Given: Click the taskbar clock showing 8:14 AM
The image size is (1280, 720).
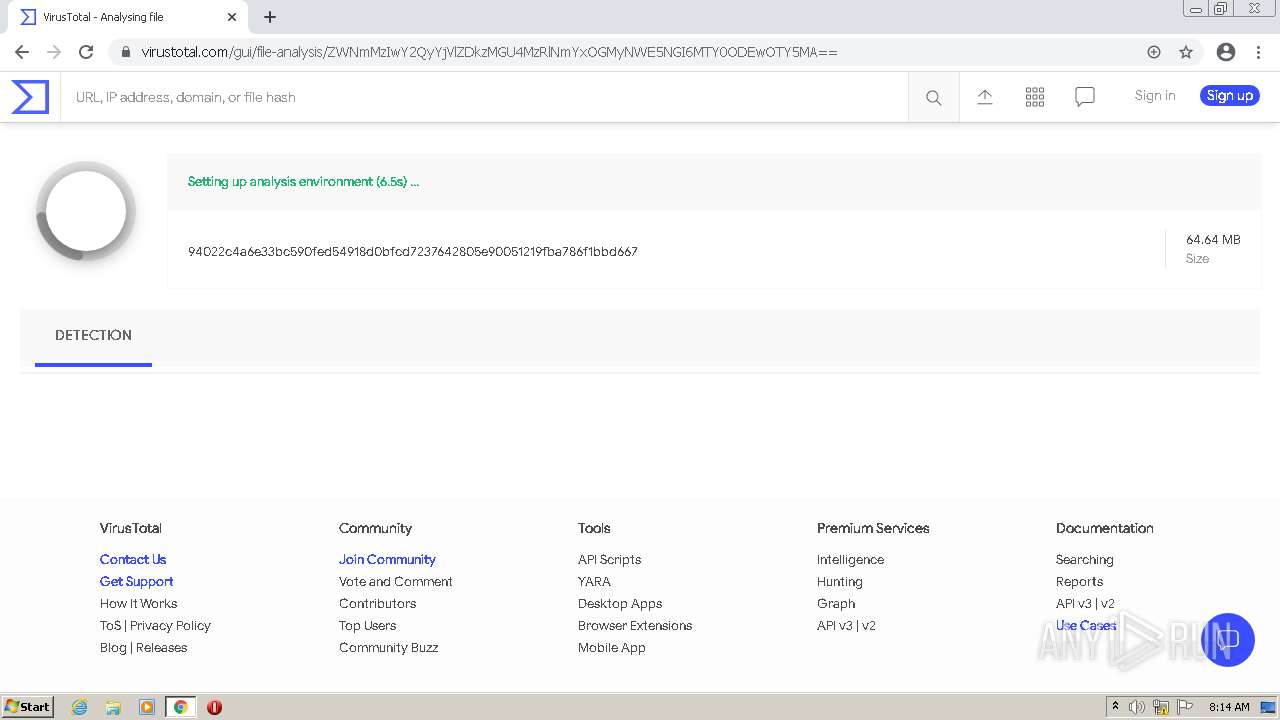Looking at the screenshot, I should click(x=1229, y=707).
